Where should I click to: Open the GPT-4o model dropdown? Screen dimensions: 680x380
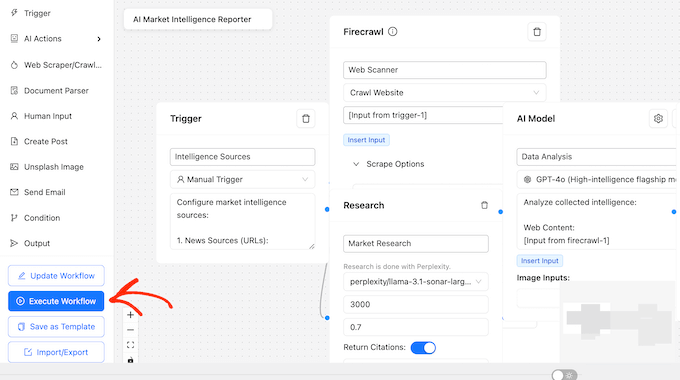click(x=596, y=180)
